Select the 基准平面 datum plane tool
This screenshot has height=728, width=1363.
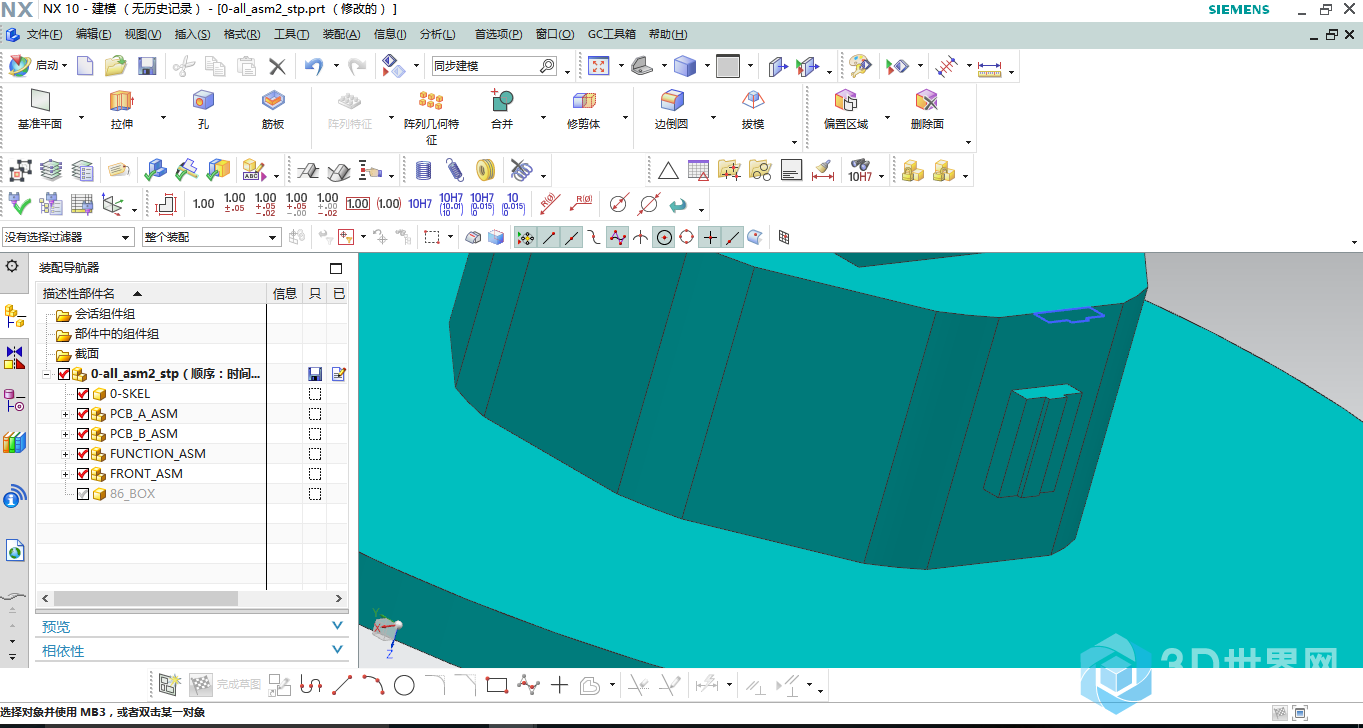(x=40, y=110)
